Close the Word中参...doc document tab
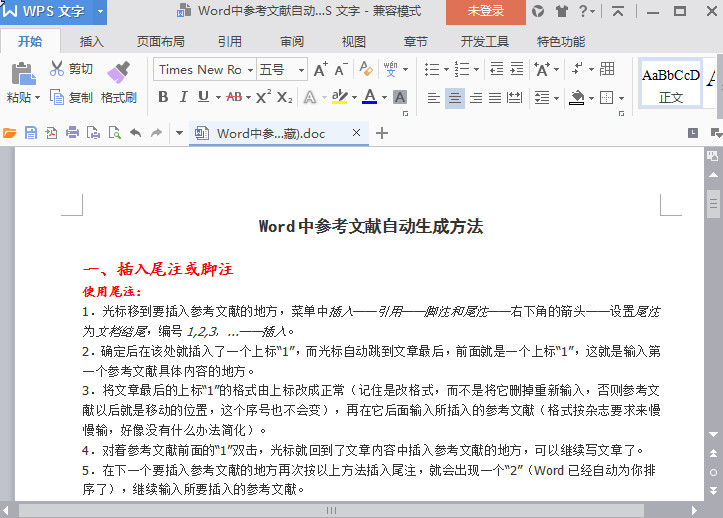Image resolution: width=723 pixels, height=518 pixels. pyautogui.click(x=356, y=133)
